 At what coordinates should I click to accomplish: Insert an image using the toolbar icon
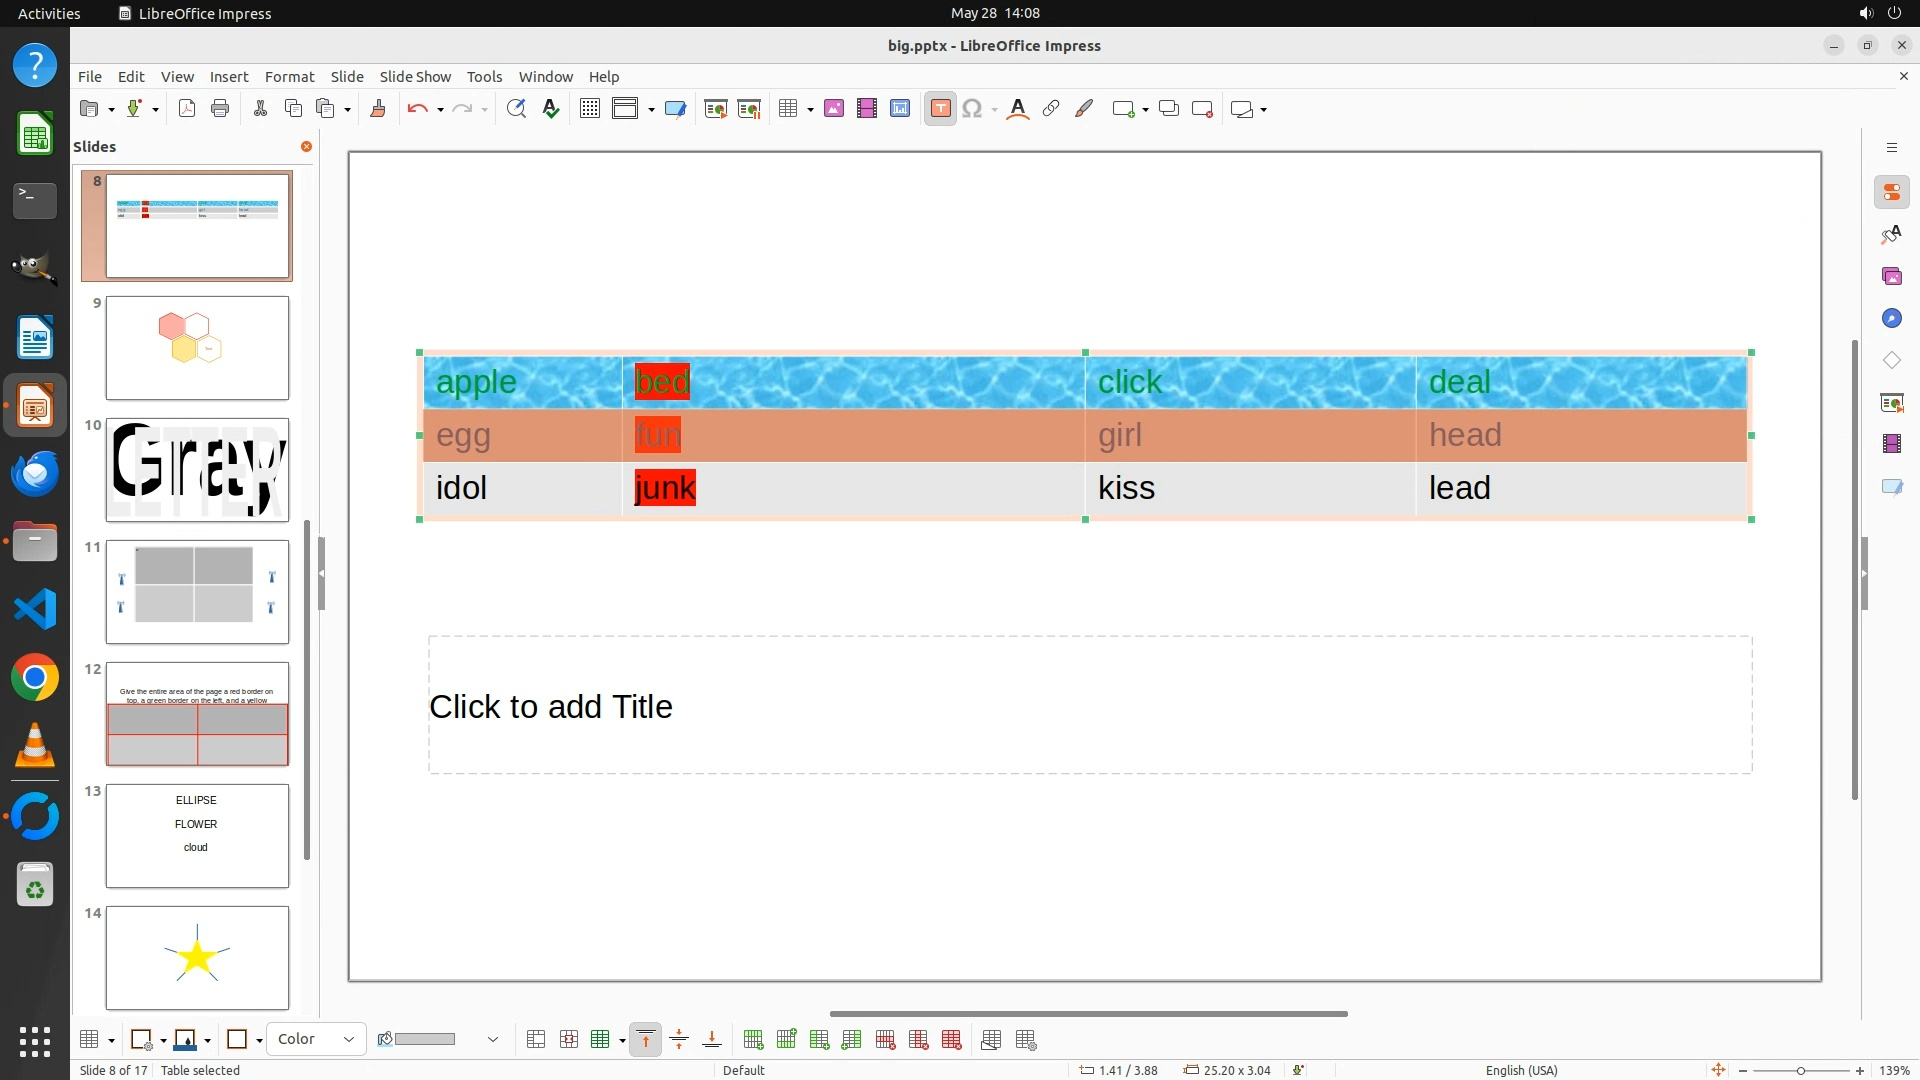(834, 109)
